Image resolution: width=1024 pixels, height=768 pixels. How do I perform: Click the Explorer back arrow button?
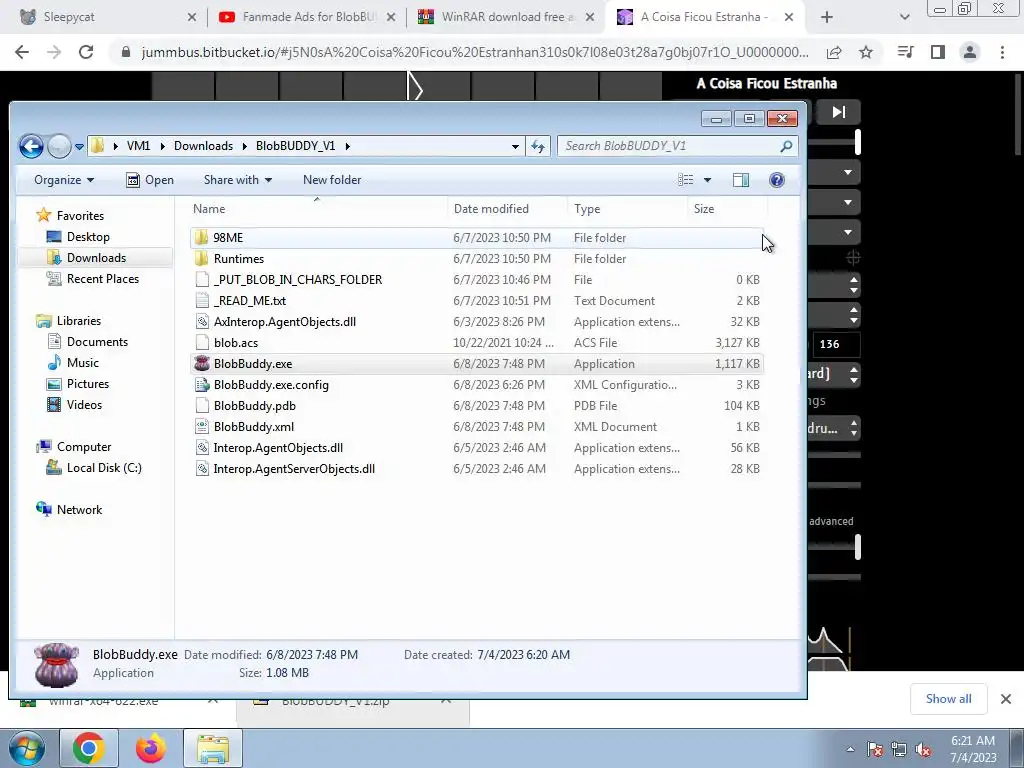coord(31,146)
